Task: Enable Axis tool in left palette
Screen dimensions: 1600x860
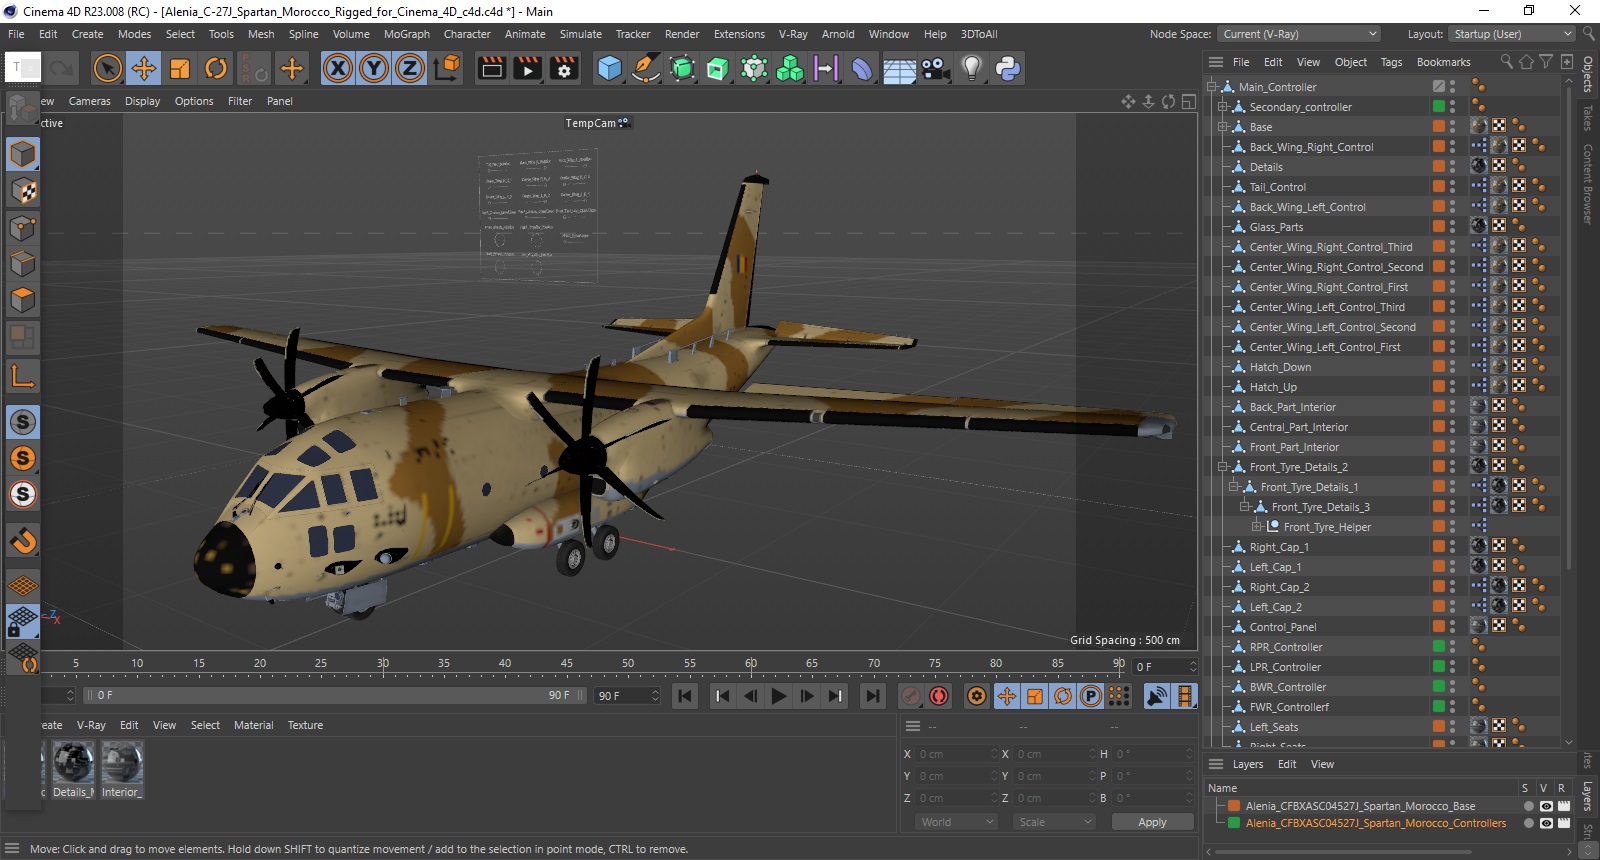Action: 23,376
